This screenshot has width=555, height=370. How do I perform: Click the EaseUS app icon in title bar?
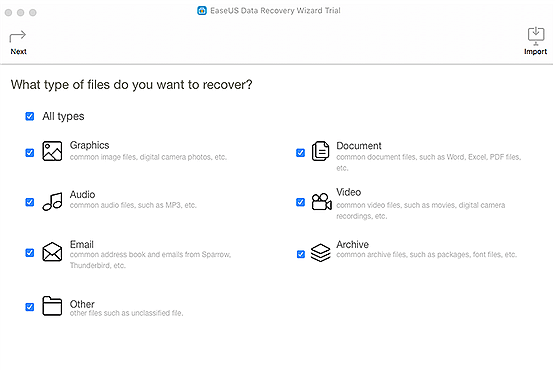202,11
